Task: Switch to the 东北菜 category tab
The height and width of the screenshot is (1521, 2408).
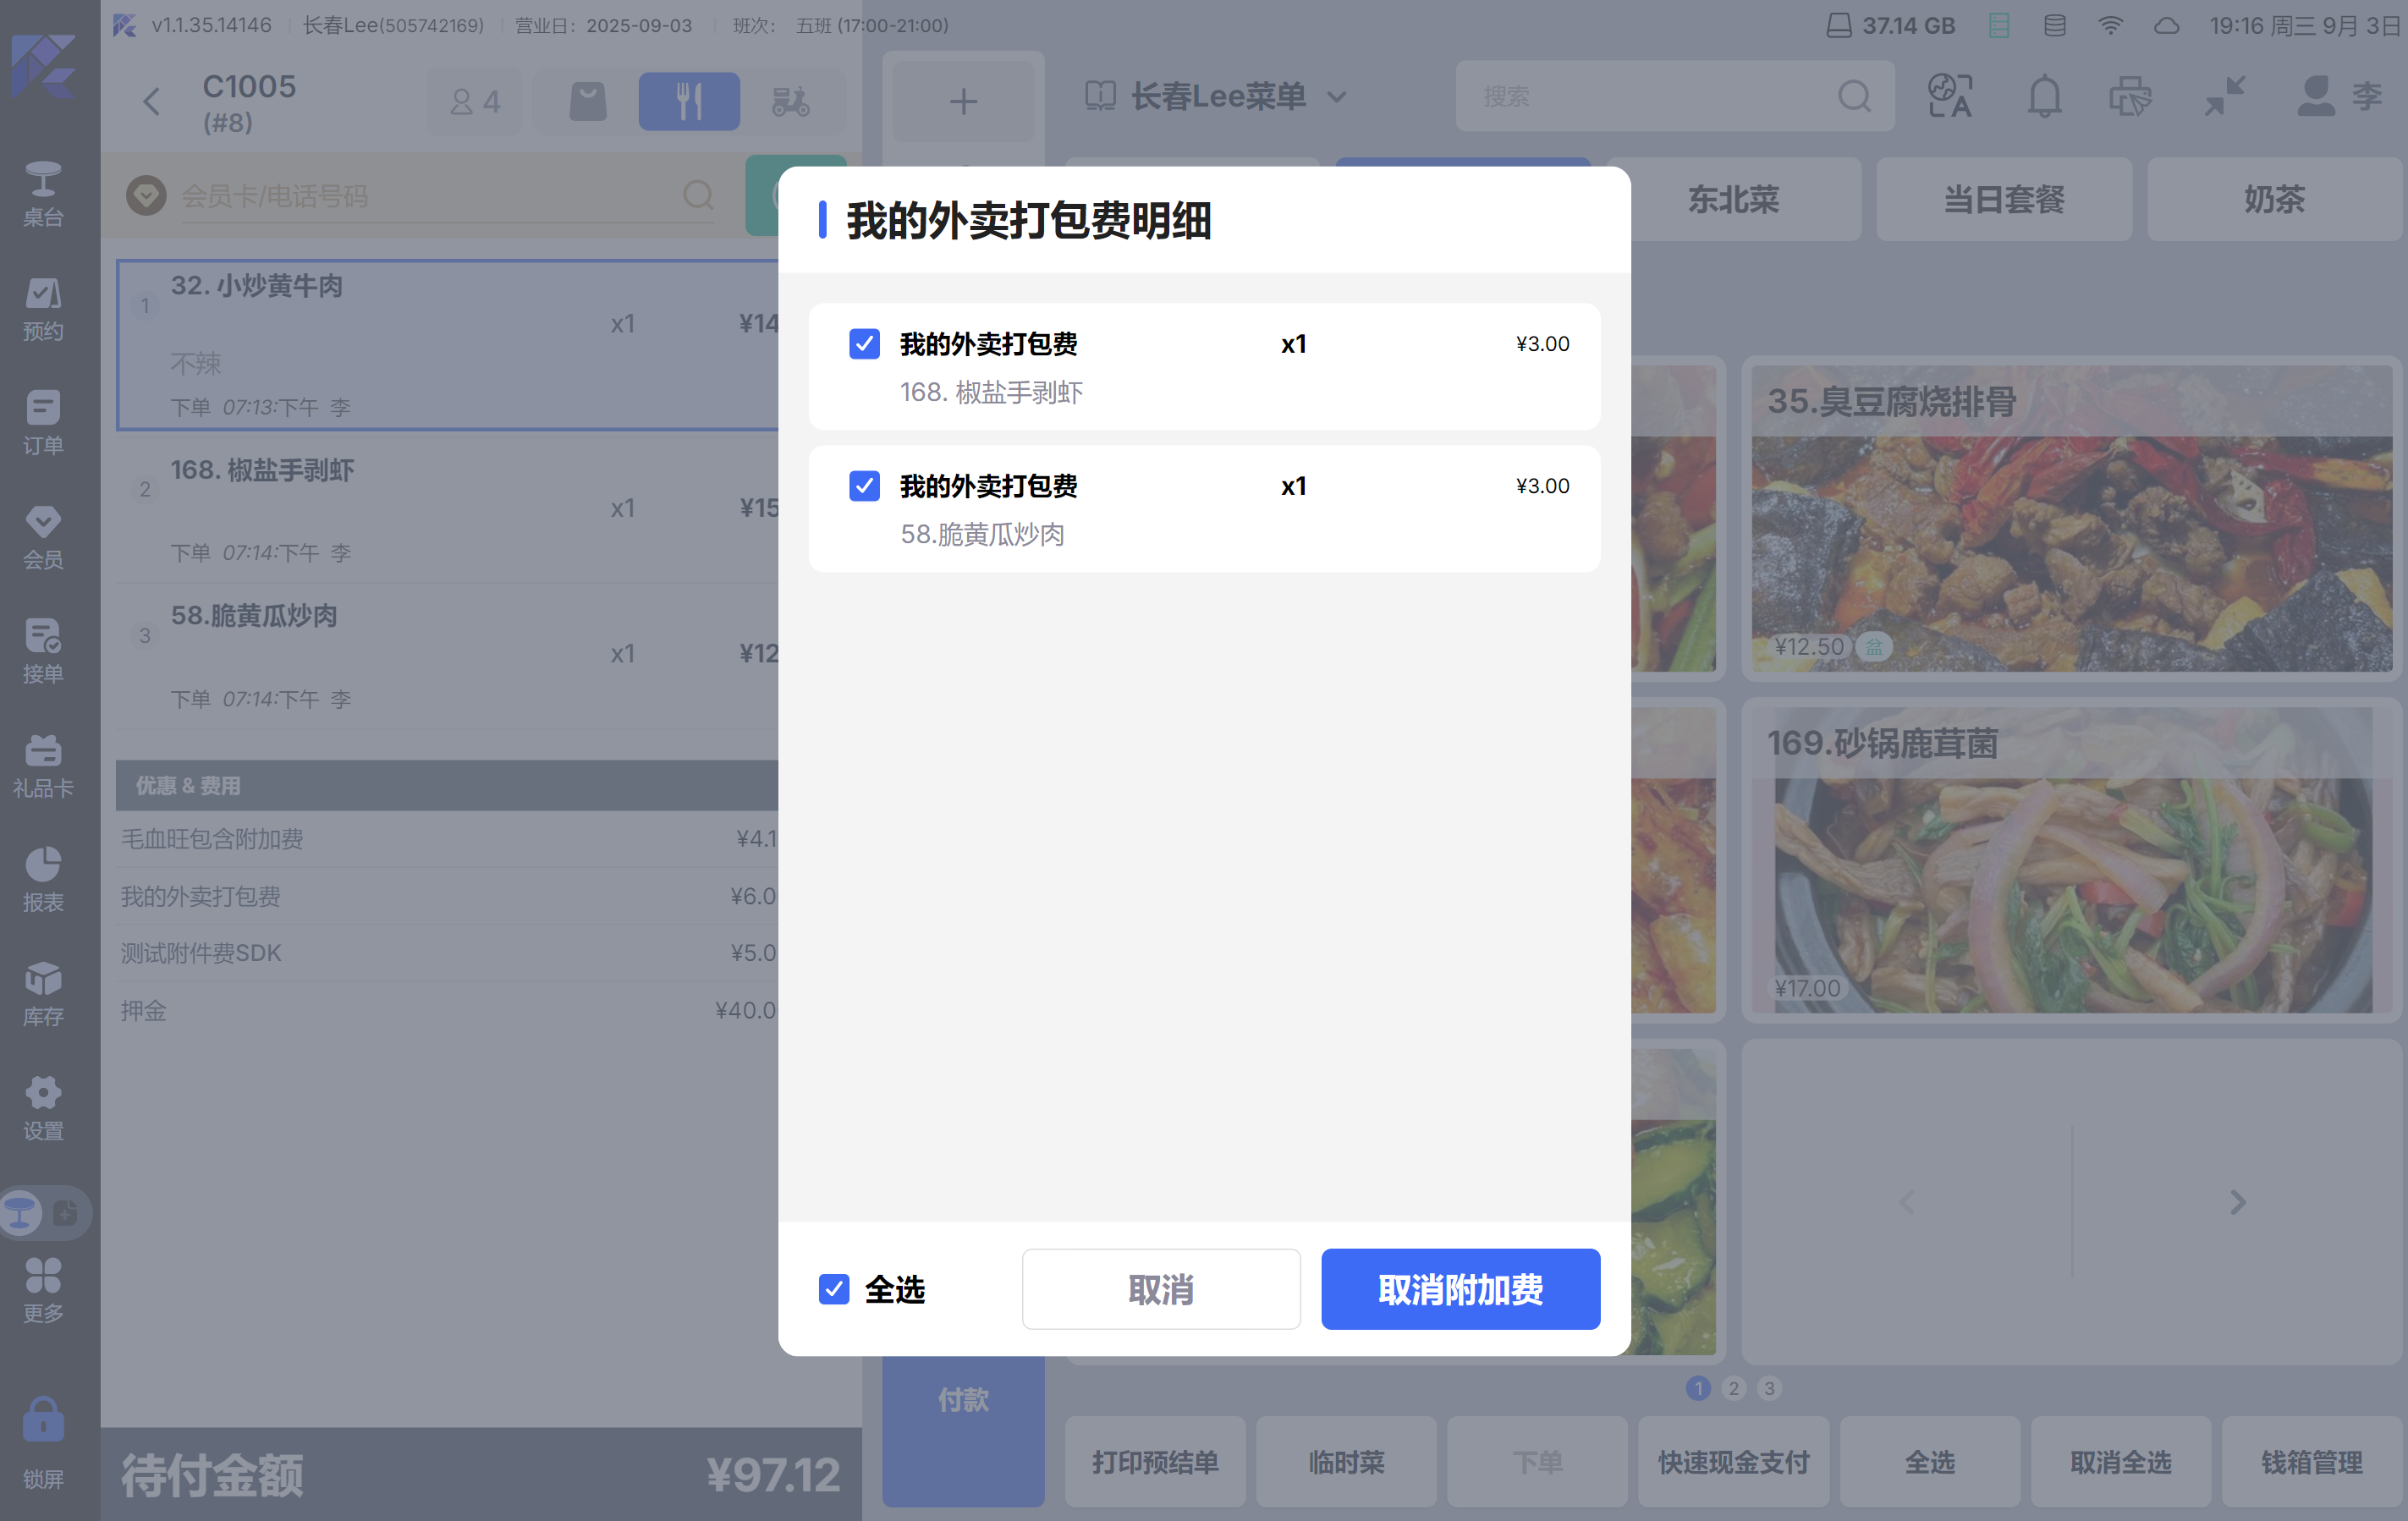Action: click(1733, 199)
